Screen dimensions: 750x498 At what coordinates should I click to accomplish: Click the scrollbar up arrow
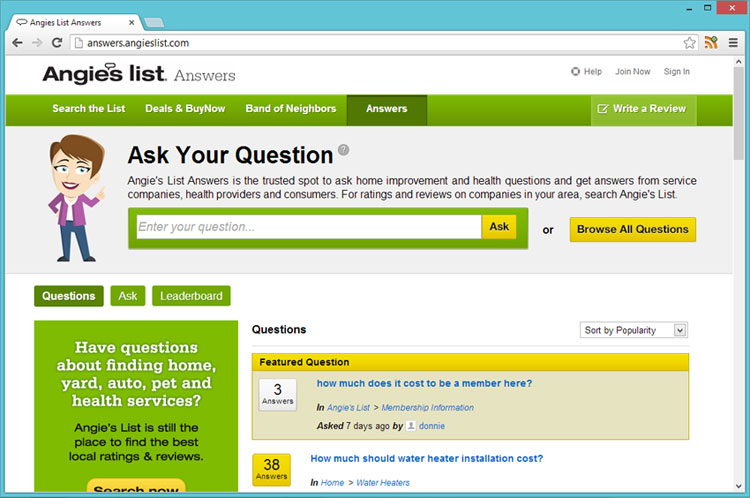(x=739, y=61)
